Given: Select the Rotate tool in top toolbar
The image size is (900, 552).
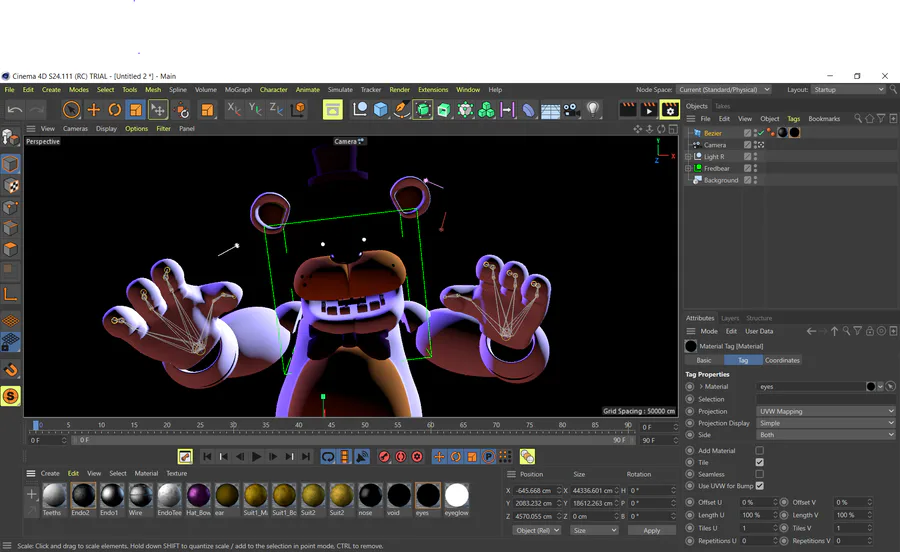Looking at the screenshot, I should coord(115,109).
